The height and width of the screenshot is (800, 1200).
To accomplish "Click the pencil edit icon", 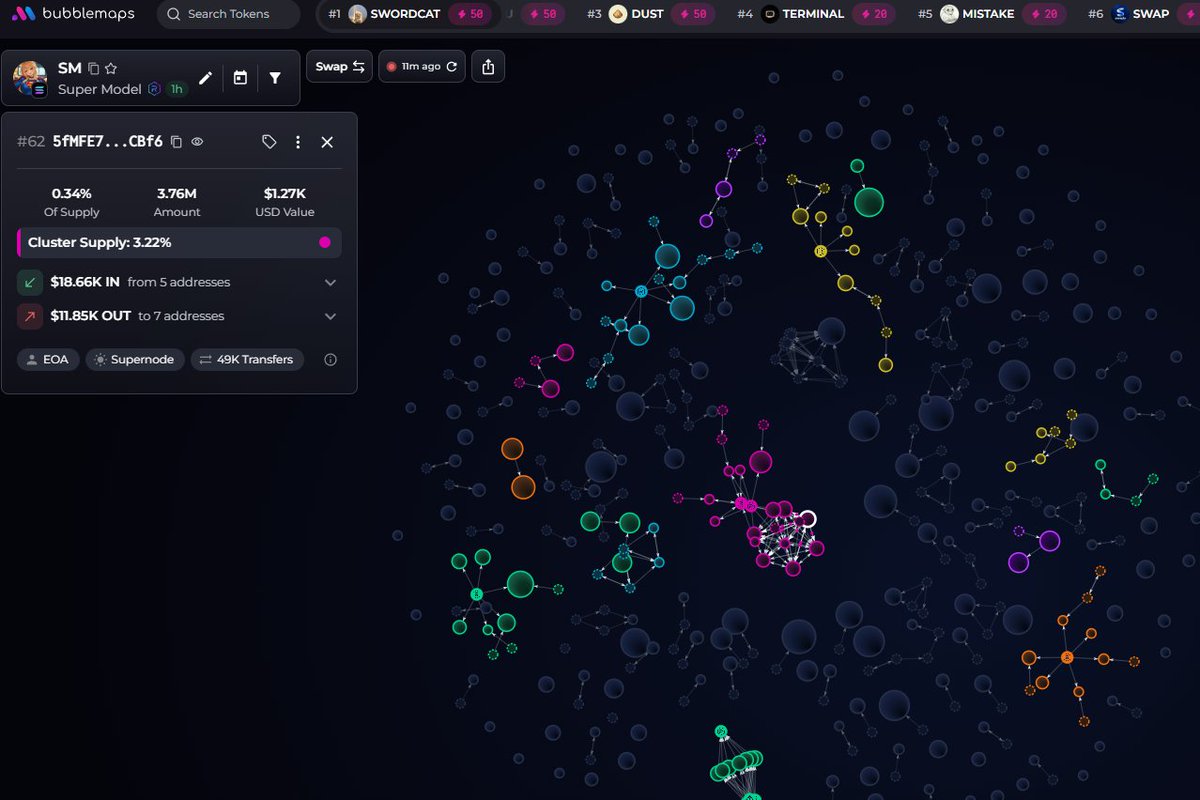I will [x=205, y=78].
